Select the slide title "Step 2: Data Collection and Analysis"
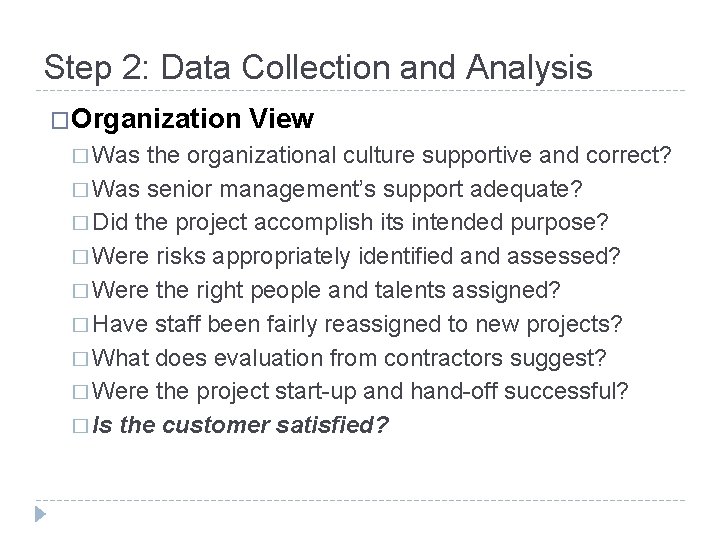This screenshot has width=720, height=540. click(318, 67)
